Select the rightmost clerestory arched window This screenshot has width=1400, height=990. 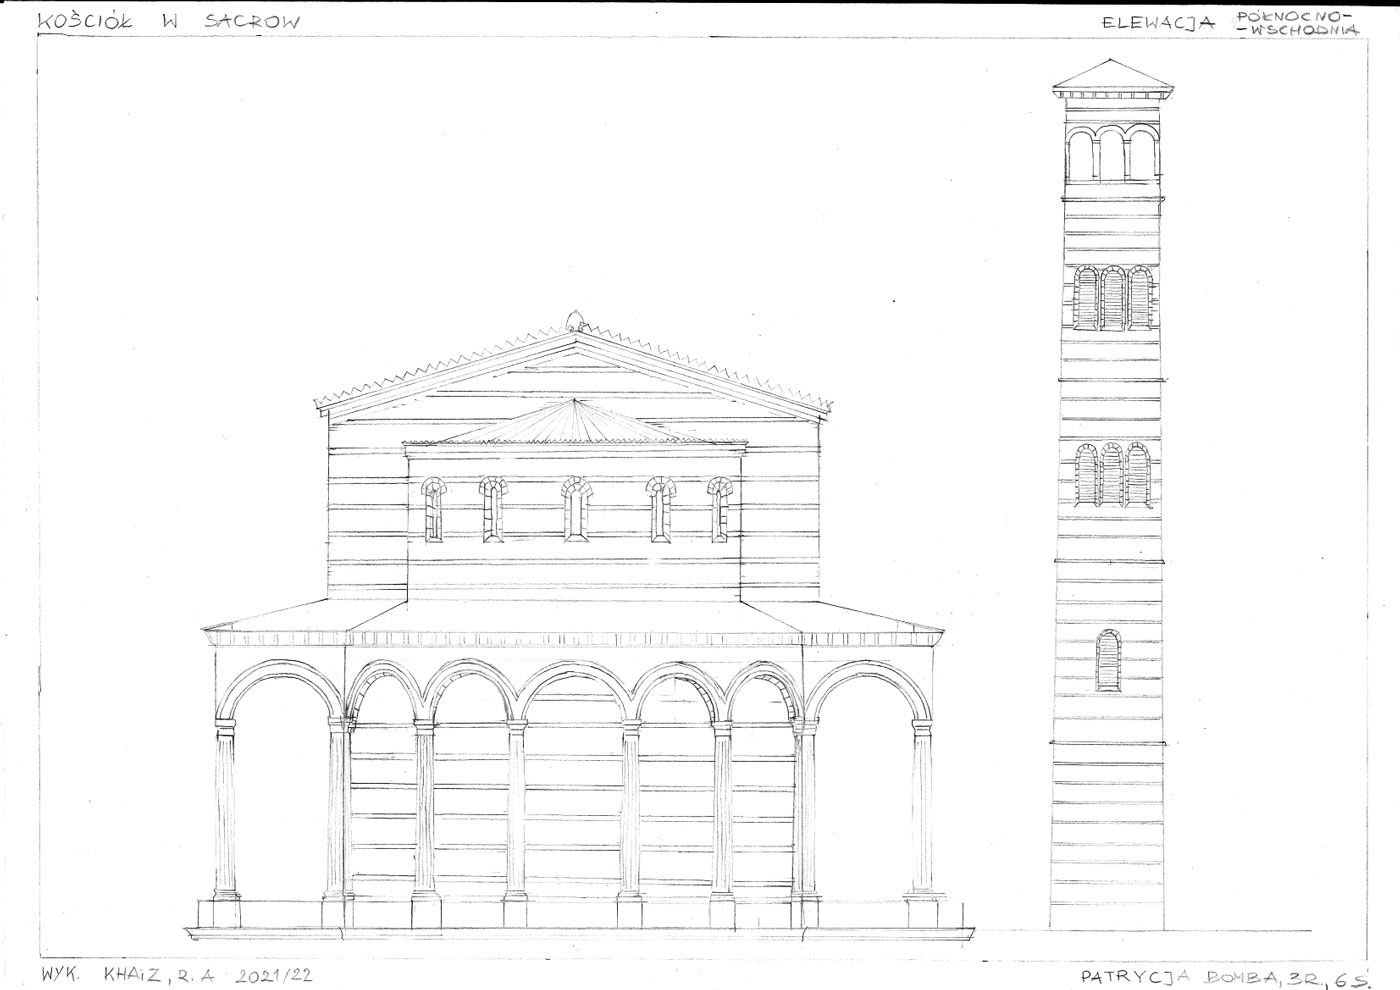click(719, 509)
